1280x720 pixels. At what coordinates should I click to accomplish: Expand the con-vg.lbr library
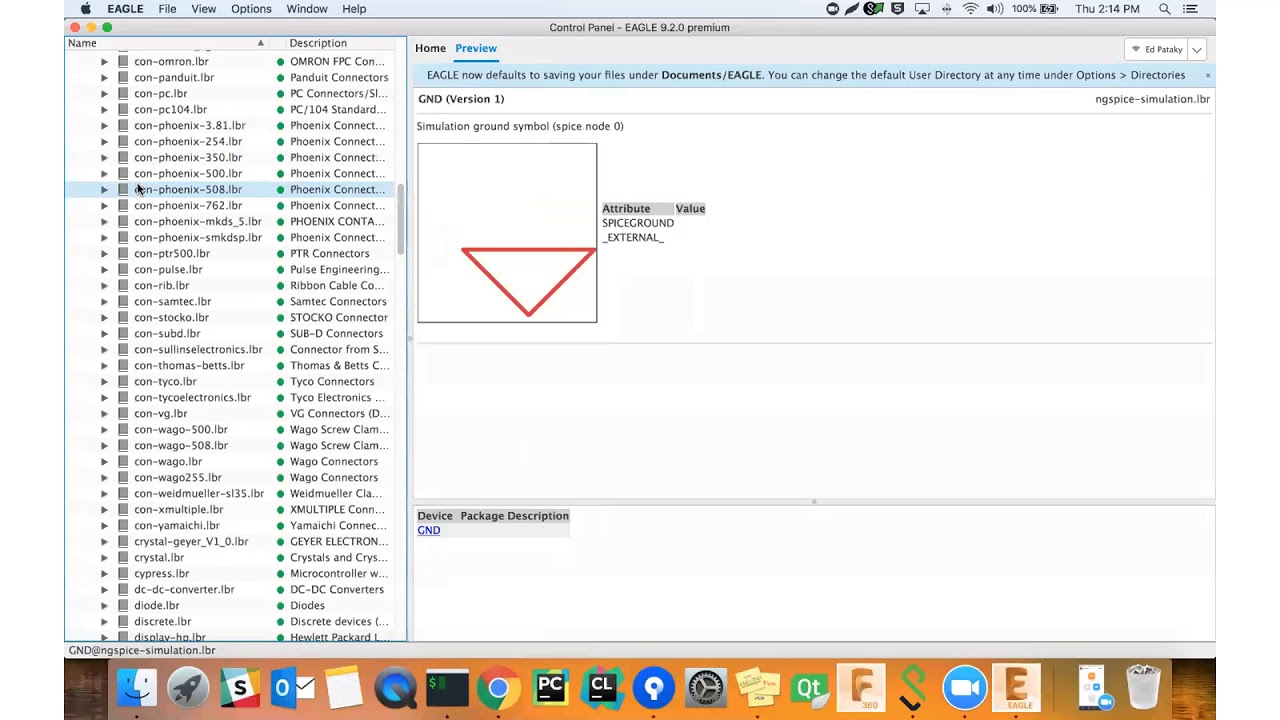click(104, 413)
